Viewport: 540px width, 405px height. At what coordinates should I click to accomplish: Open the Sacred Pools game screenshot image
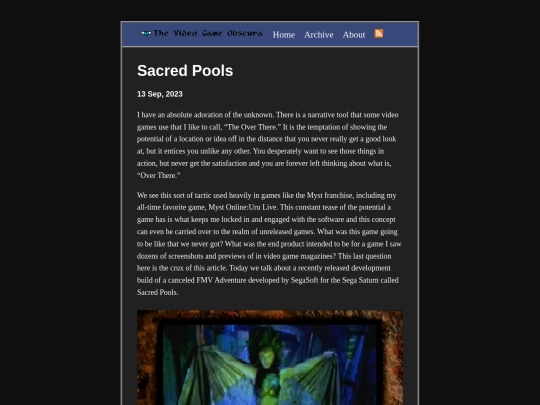coord(270,357)
